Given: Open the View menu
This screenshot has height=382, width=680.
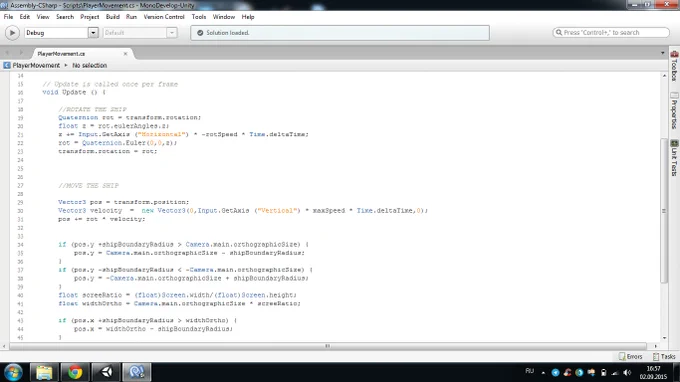Looking at the screenshot, I should point(43,17).
